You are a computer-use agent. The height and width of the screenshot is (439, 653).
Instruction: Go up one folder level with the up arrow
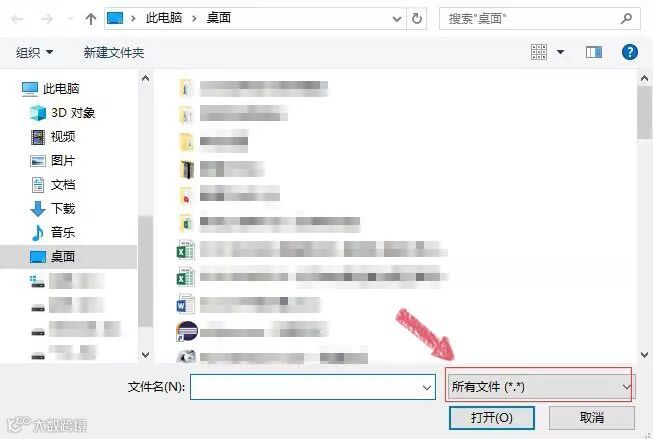click(x=90, y=19)
